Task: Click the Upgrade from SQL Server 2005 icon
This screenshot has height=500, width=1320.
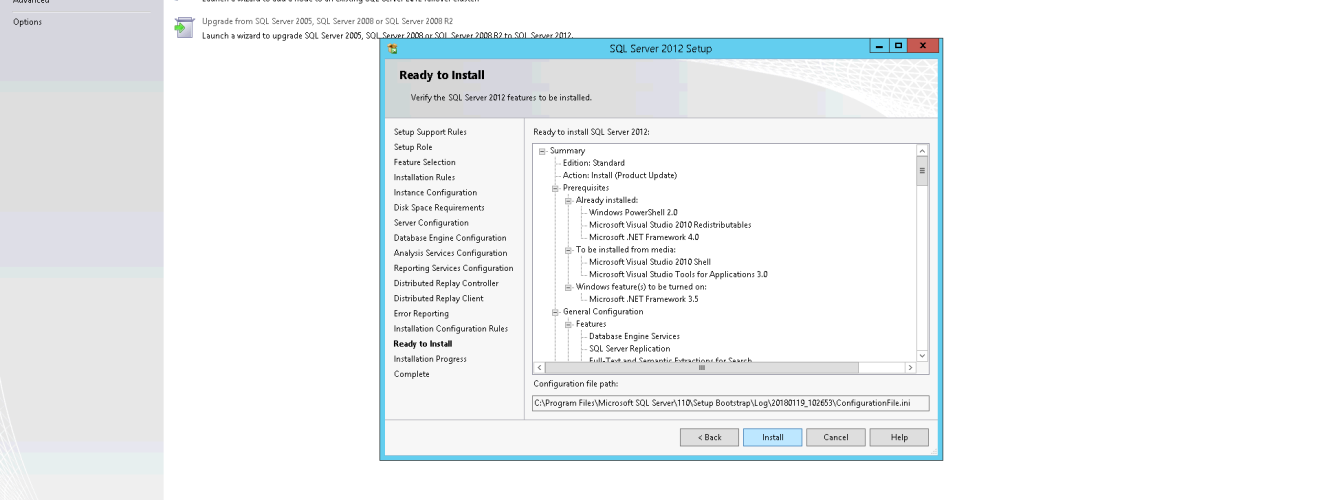Action: click(182, 28)
